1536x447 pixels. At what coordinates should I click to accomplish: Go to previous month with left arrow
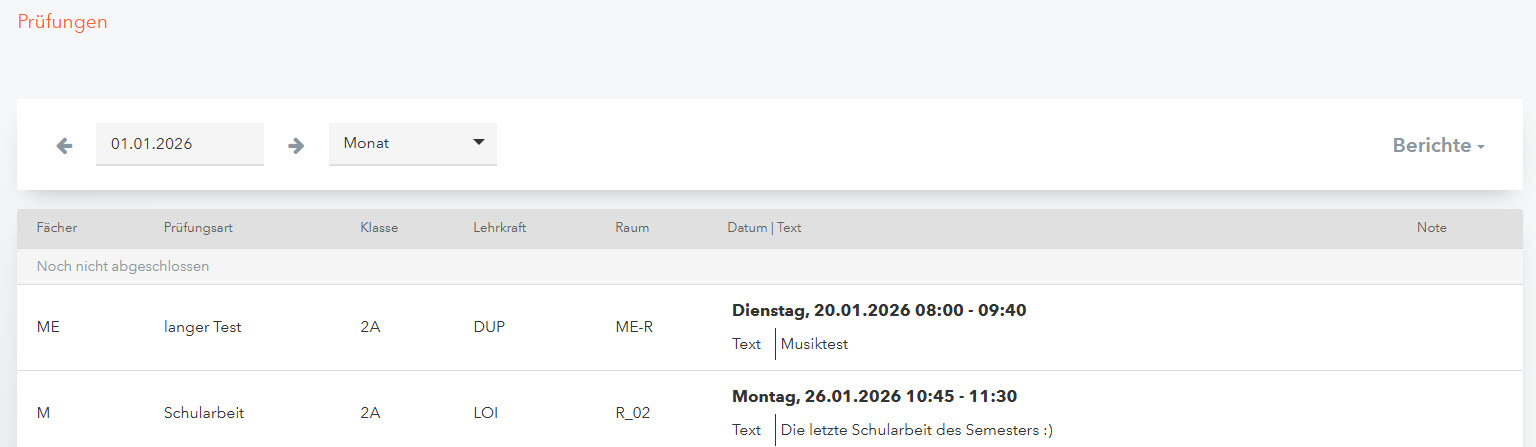coord(65,145)
